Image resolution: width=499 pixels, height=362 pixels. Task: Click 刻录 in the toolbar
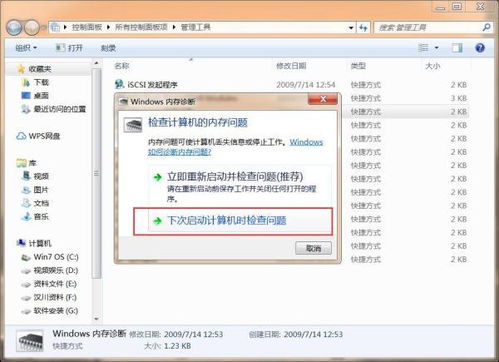click(x=108, y=48)
